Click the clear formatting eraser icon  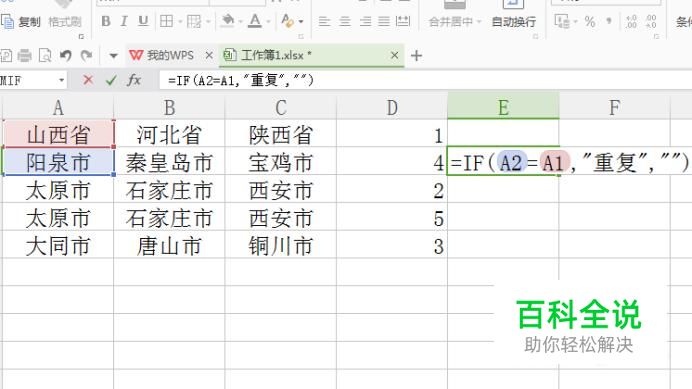[x=287, y=21]
